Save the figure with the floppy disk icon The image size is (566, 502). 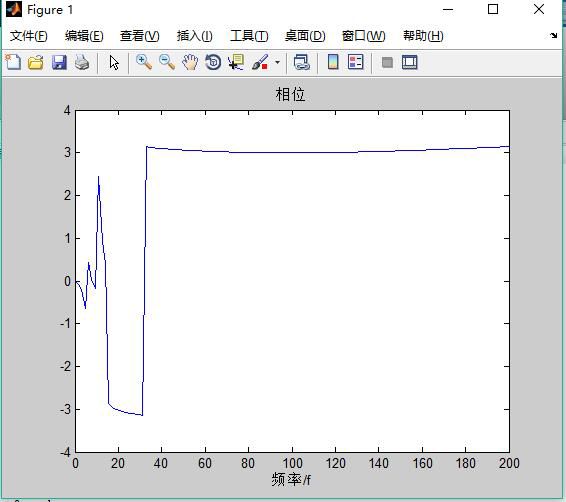coord(59,62)
